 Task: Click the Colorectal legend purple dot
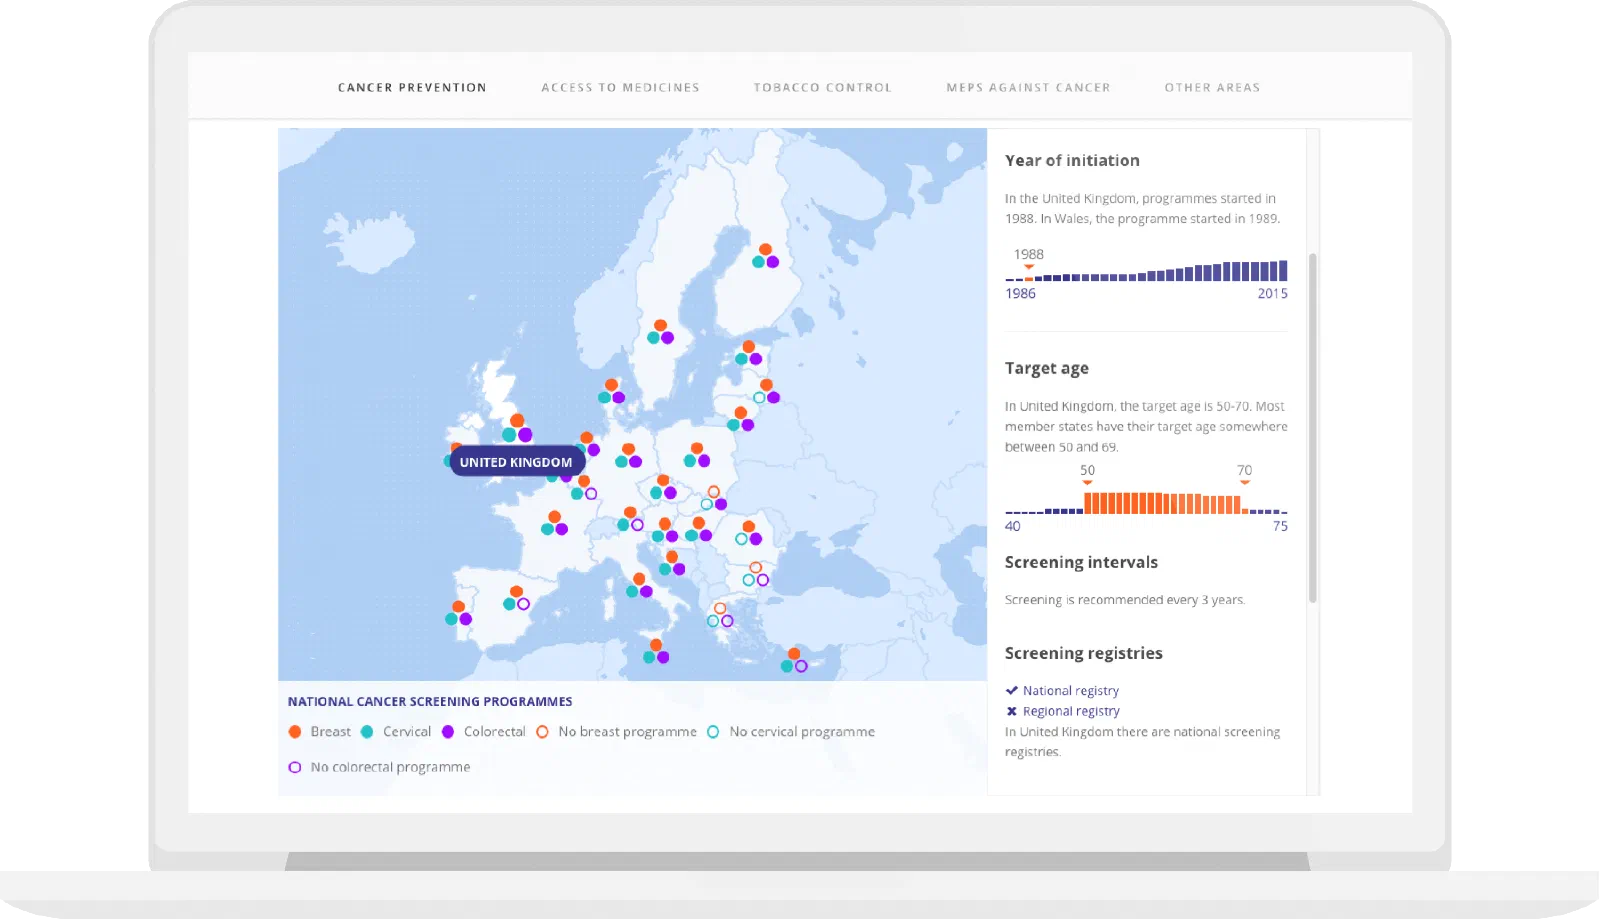tap(448, 732)
